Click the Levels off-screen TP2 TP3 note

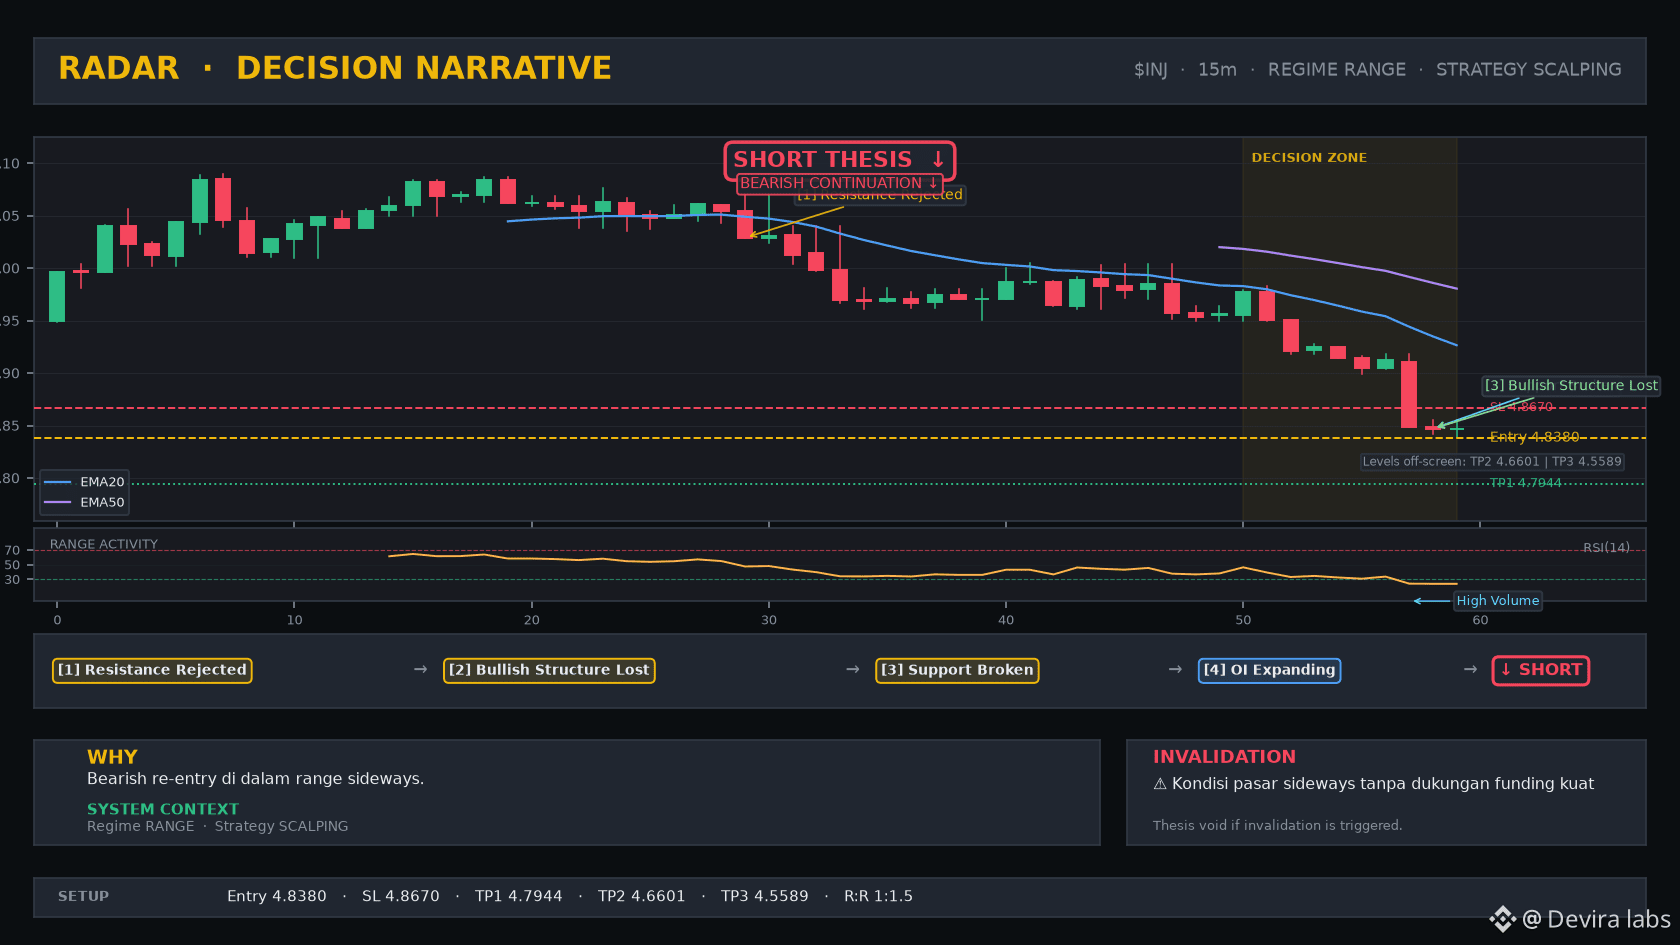click(x=1492, y=461)
